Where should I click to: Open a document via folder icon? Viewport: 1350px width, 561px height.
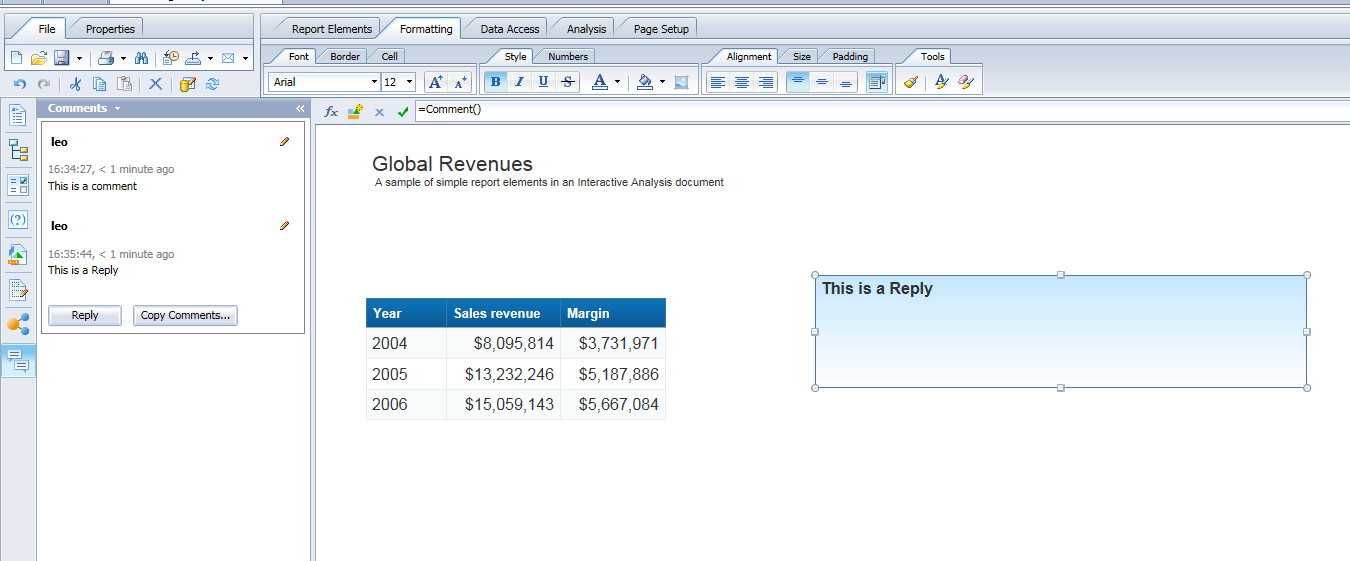[x=39, y=58]
